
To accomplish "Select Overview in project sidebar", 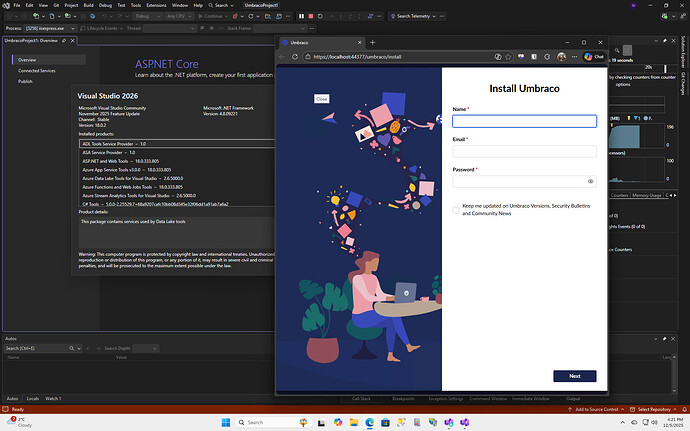I will [x=49, y=60].
